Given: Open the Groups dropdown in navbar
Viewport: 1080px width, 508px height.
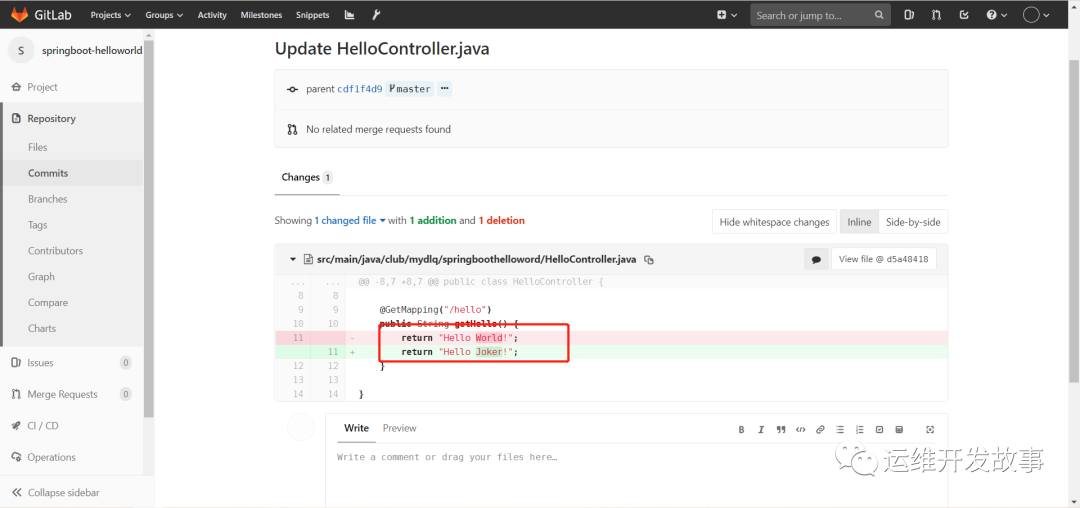Looking at the screenshot, I should click(164, 14).
